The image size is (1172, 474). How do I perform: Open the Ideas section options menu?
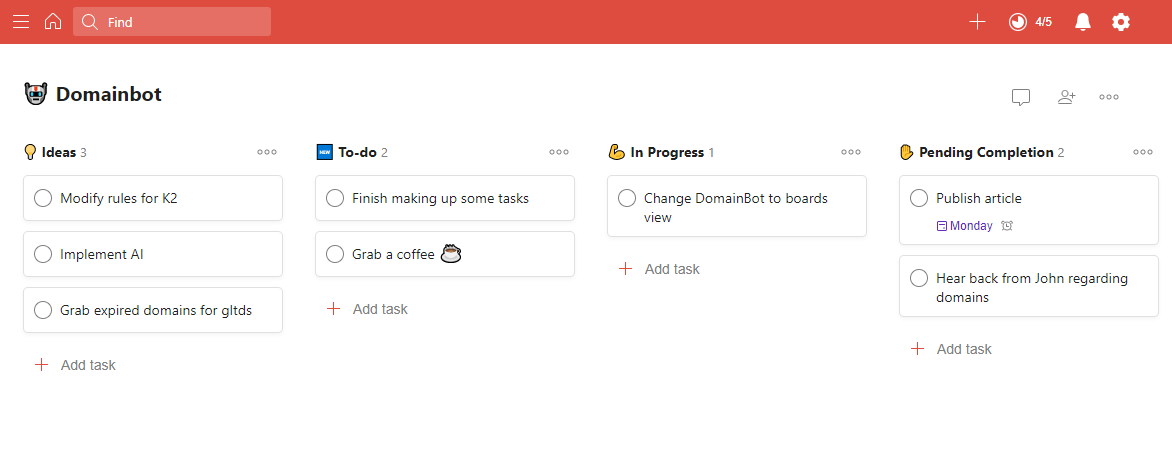click(267, 152)
